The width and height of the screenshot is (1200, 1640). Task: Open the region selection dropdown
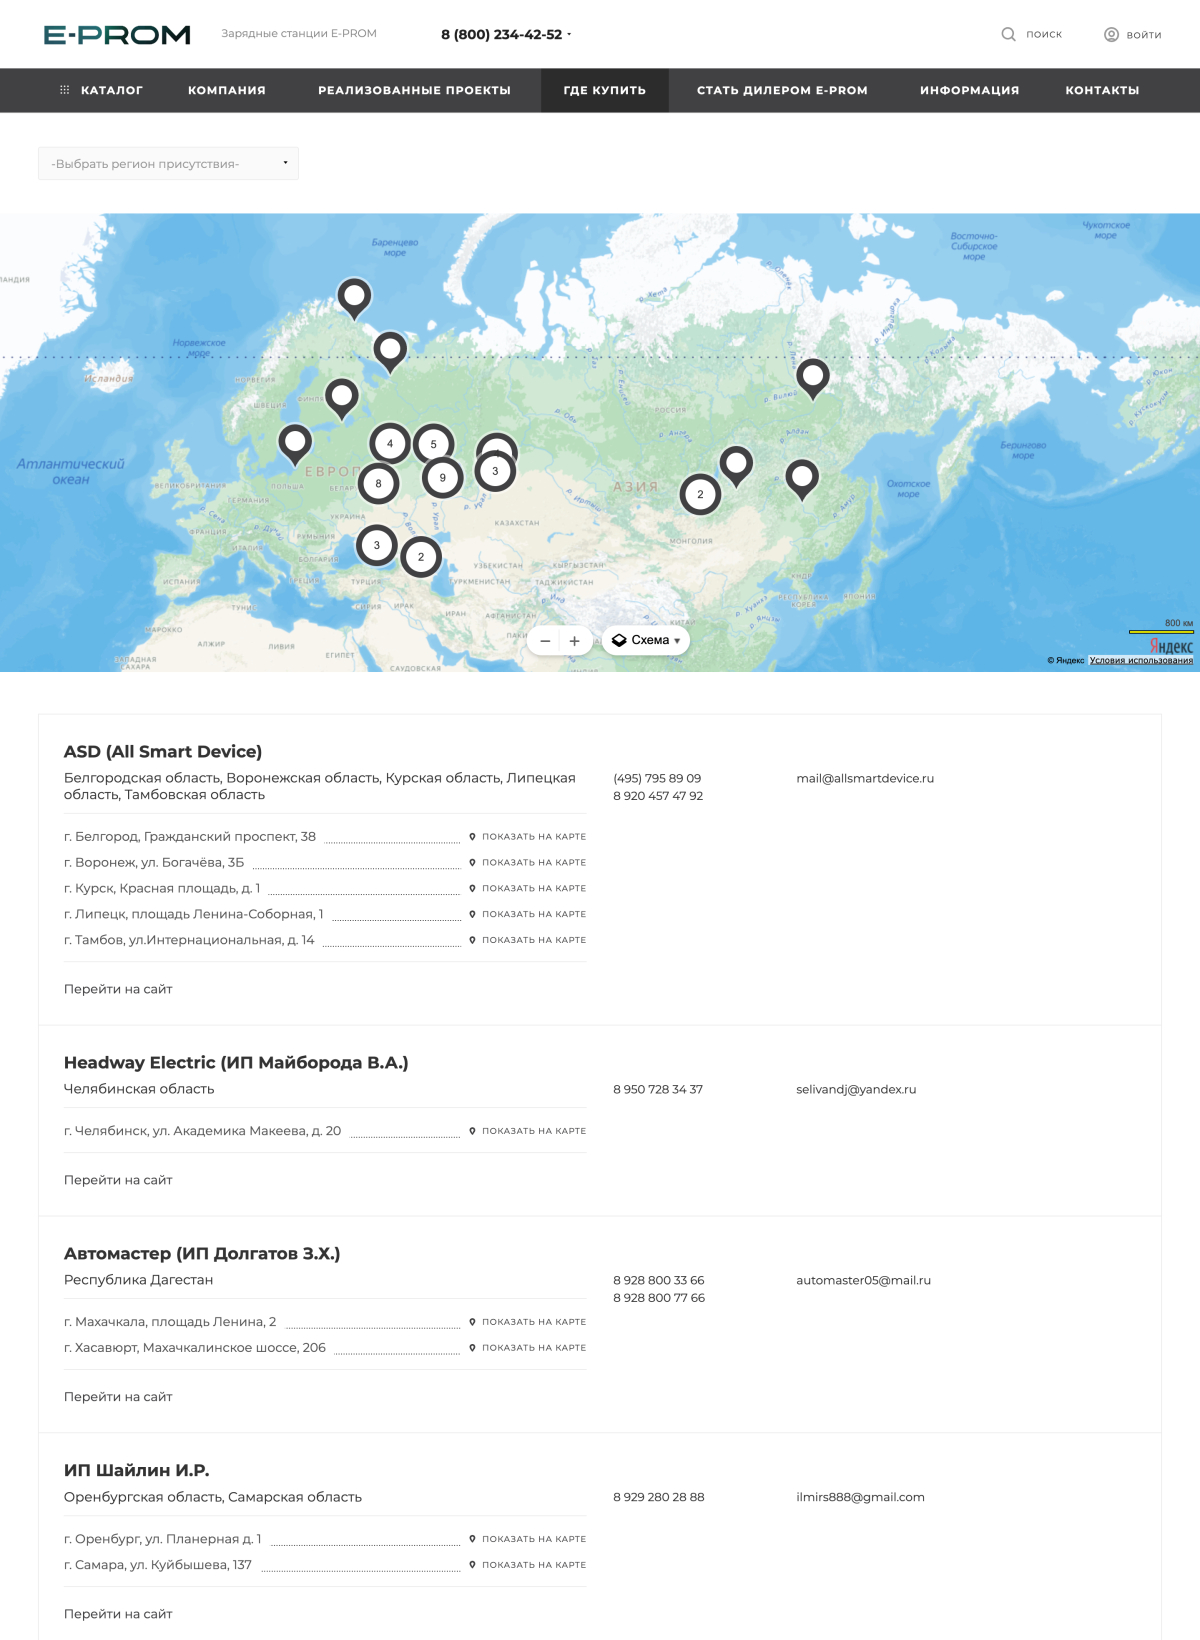click(x=168, y=164)
